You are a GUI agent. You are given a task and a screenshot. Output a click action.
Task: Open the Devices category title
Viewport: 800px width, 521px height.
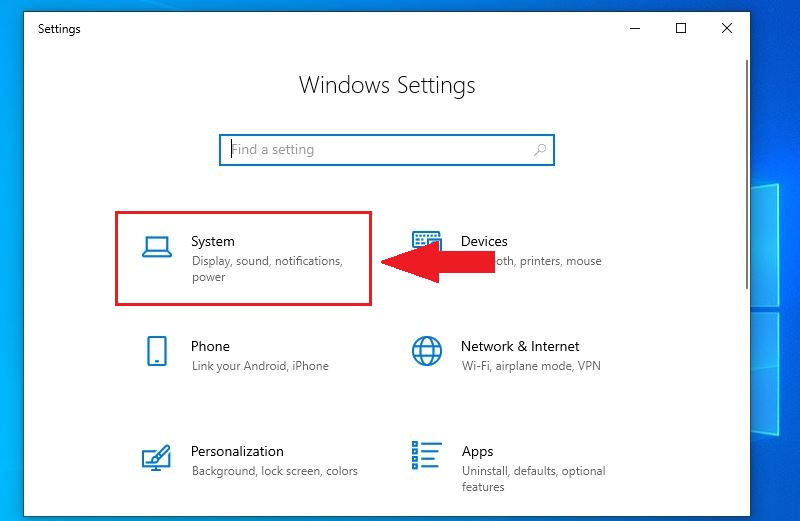[485, 241]
